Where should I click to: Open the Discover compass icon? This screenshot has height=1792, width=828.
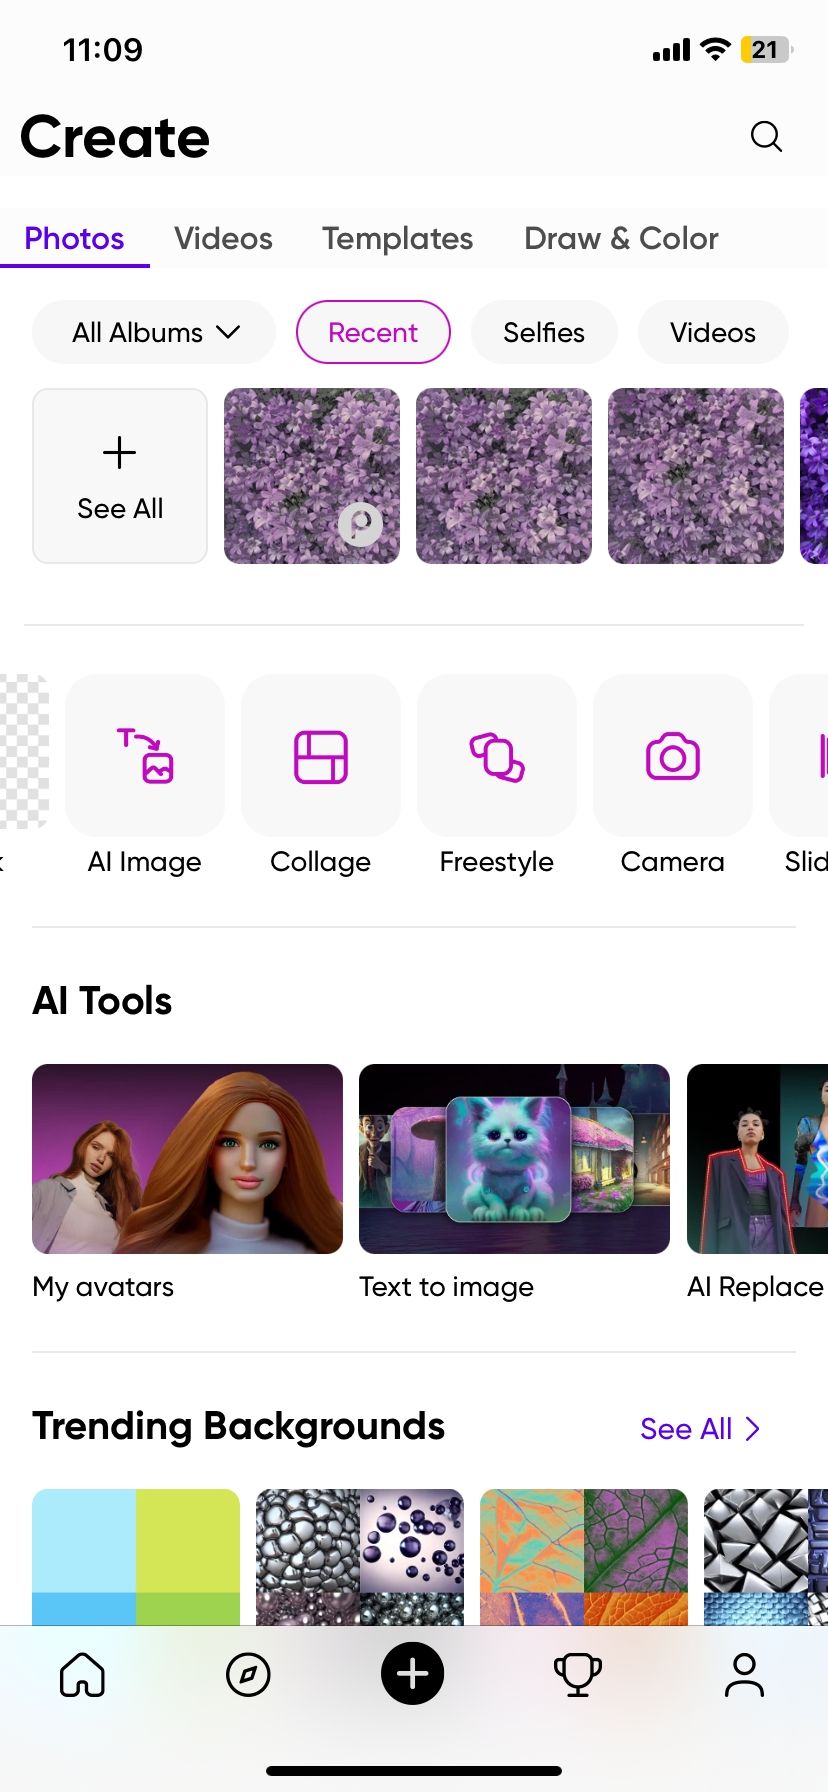(x=248, y=1674)
